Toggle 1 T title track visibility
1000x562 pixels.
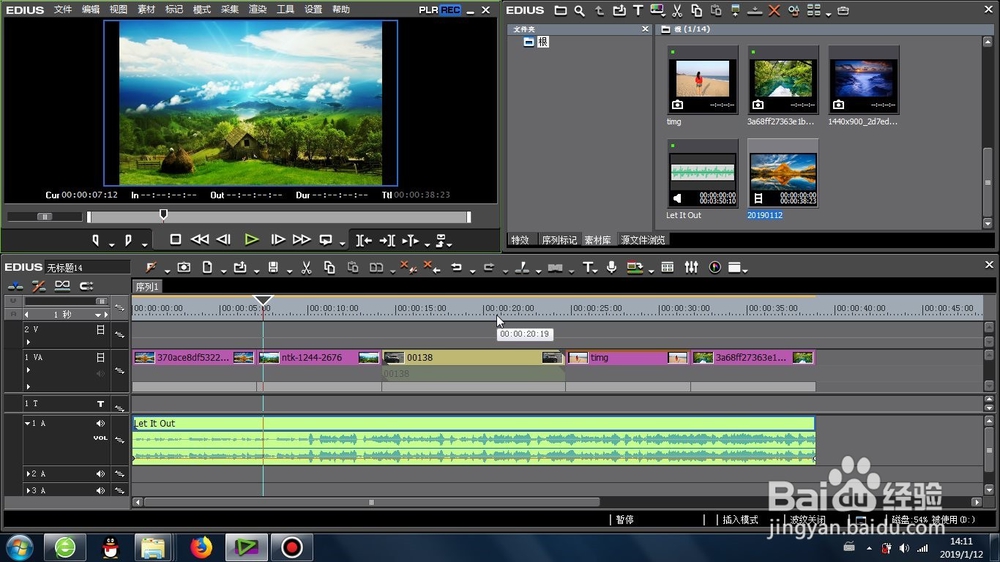click(100, 404)
